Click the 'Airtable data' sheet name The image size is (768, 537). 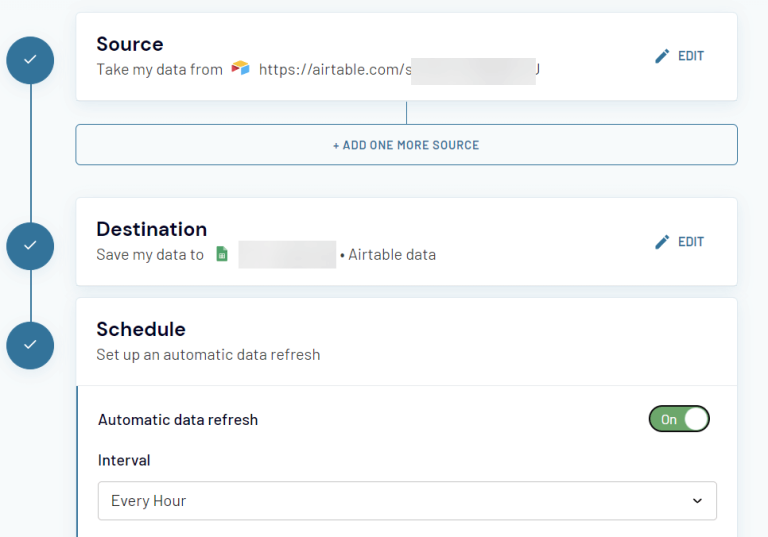392,255
